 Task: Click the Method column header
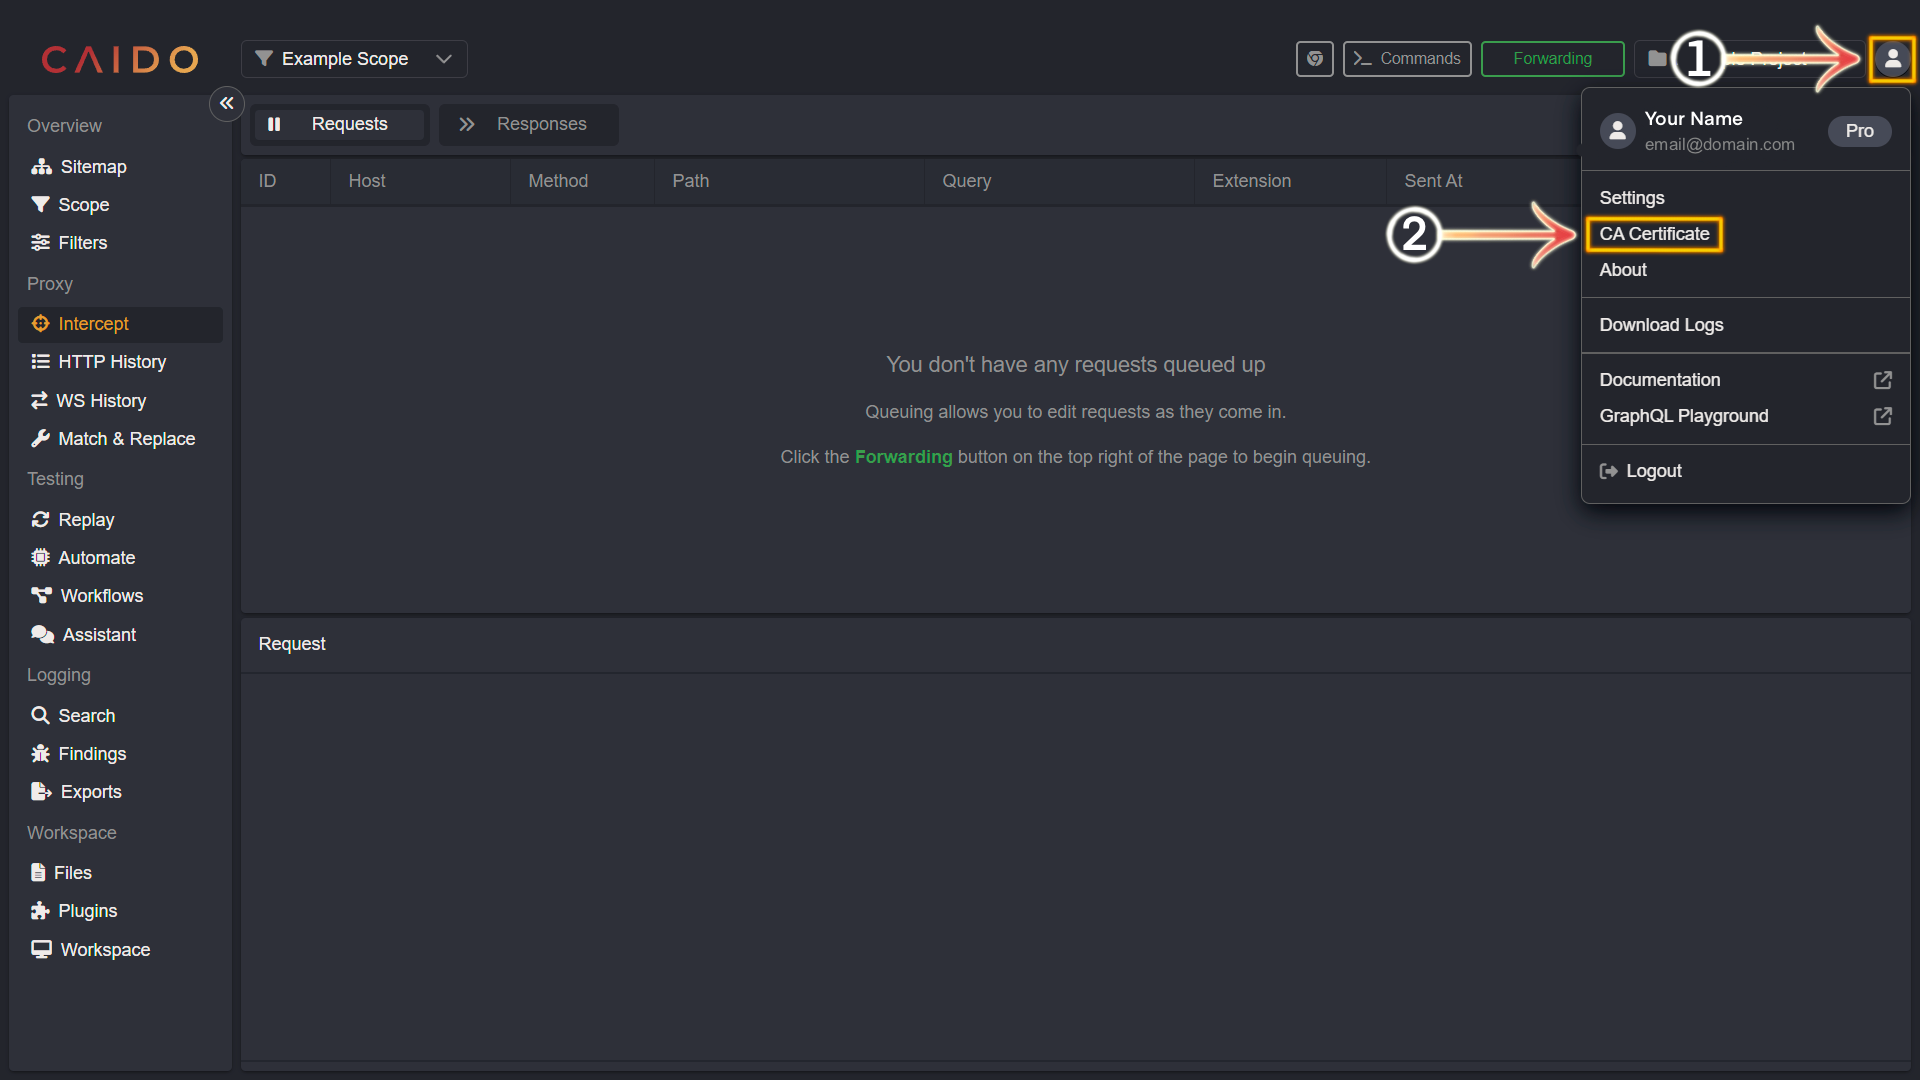coord(558,181)
